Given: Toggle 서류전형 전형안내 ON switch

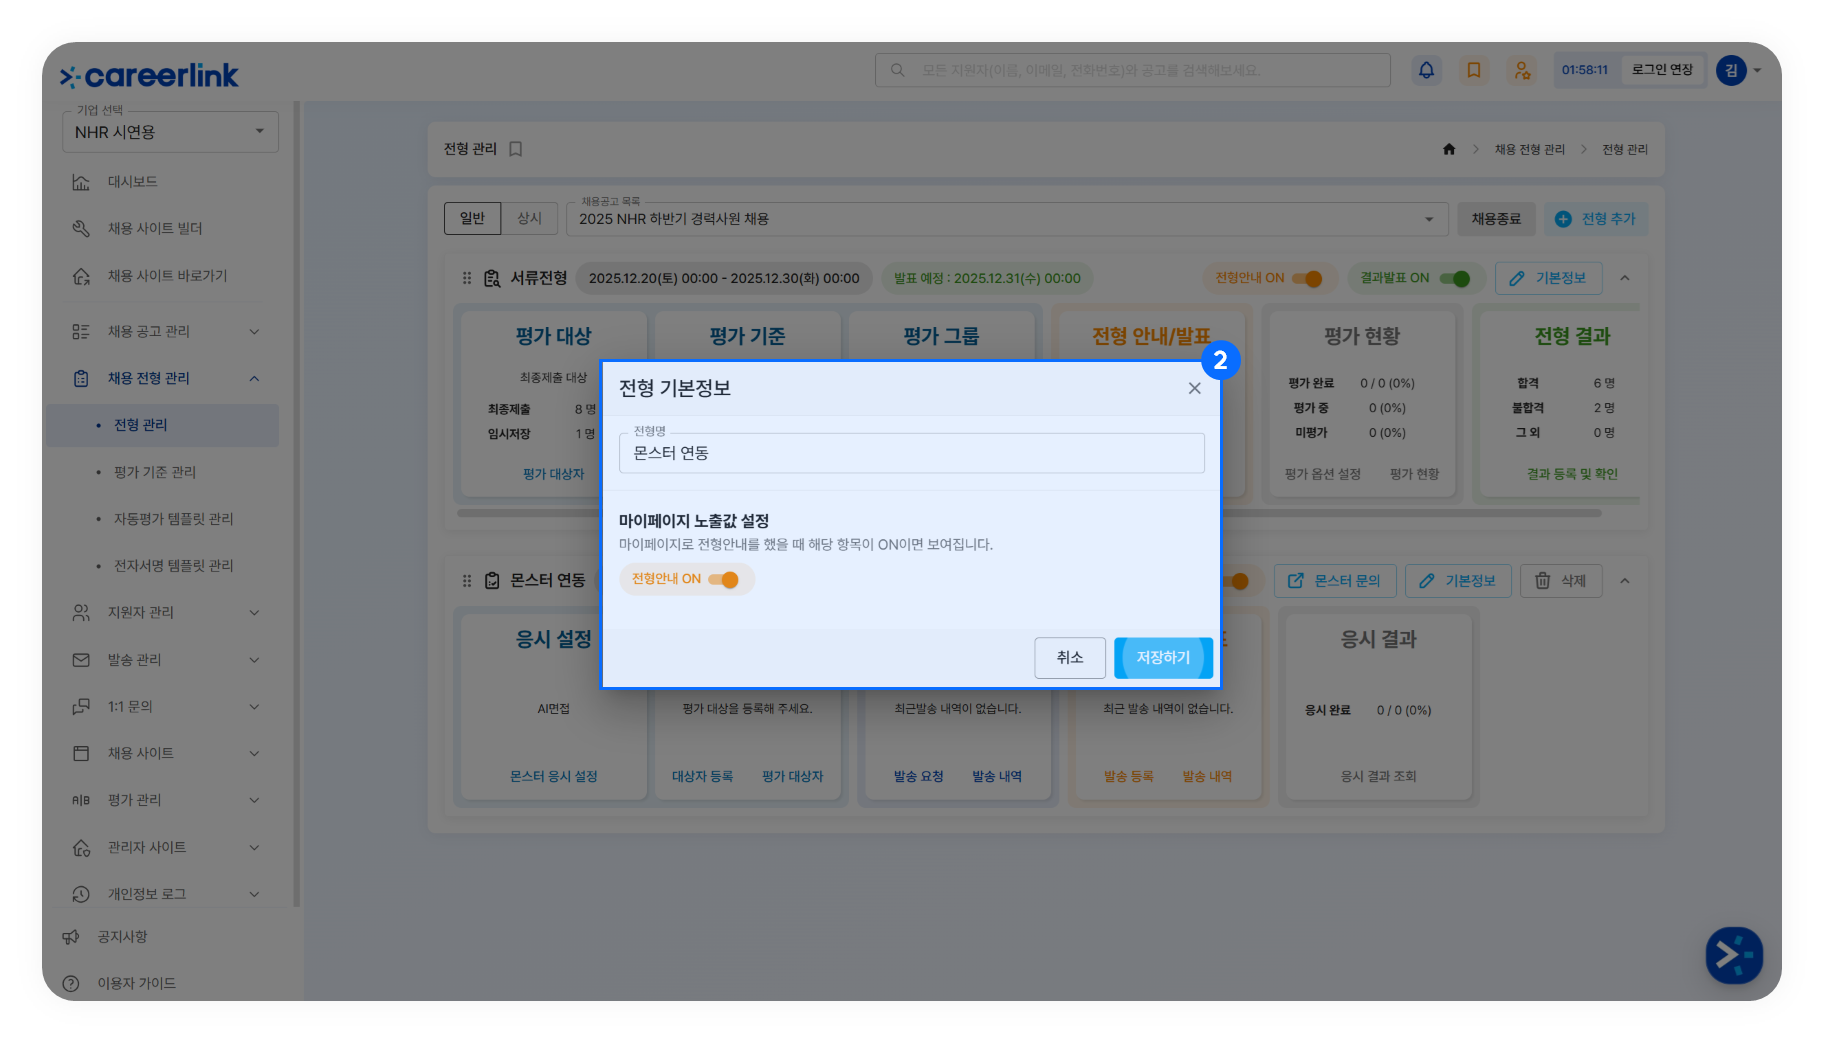Looking at the screenshot, I should point(1308,278).
